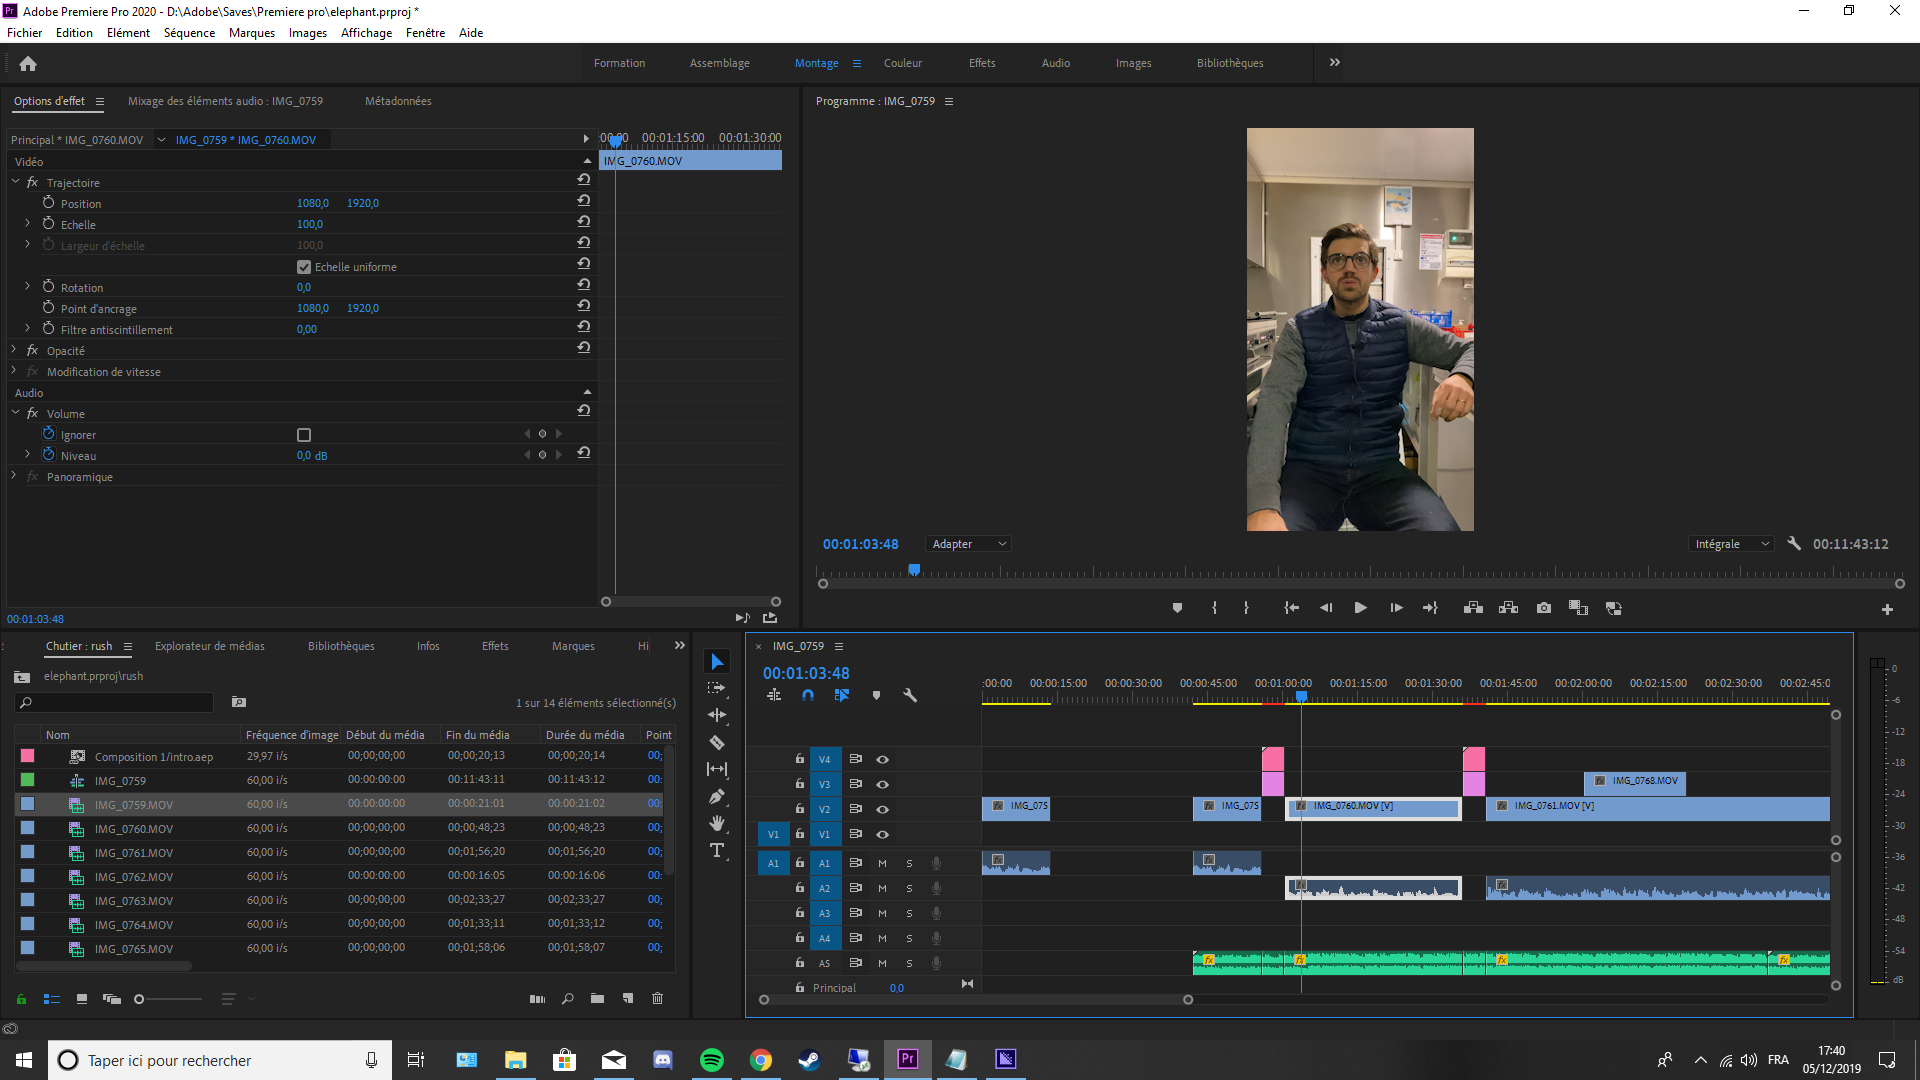Select the IMG_0762.MOV item in the bin
Image resolution: width=1920 pixels, height=1080 pixels.
tap(133, 877)
